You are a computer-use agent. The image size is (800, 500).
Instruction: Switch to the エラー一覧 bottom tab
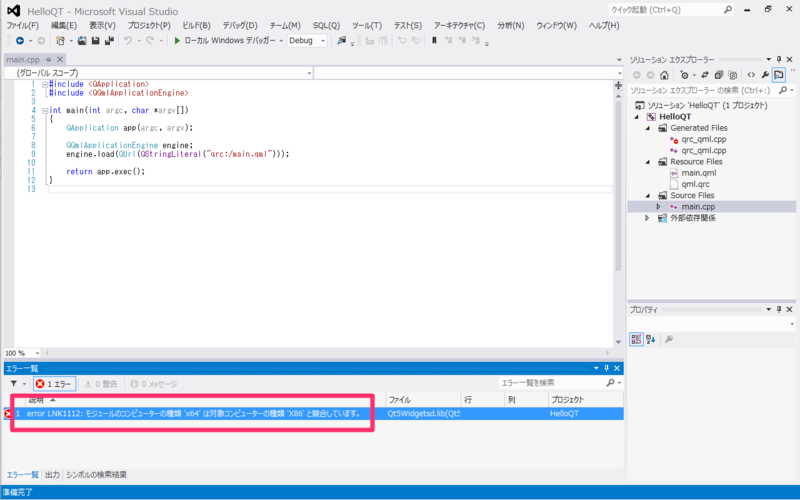(22, 475)
